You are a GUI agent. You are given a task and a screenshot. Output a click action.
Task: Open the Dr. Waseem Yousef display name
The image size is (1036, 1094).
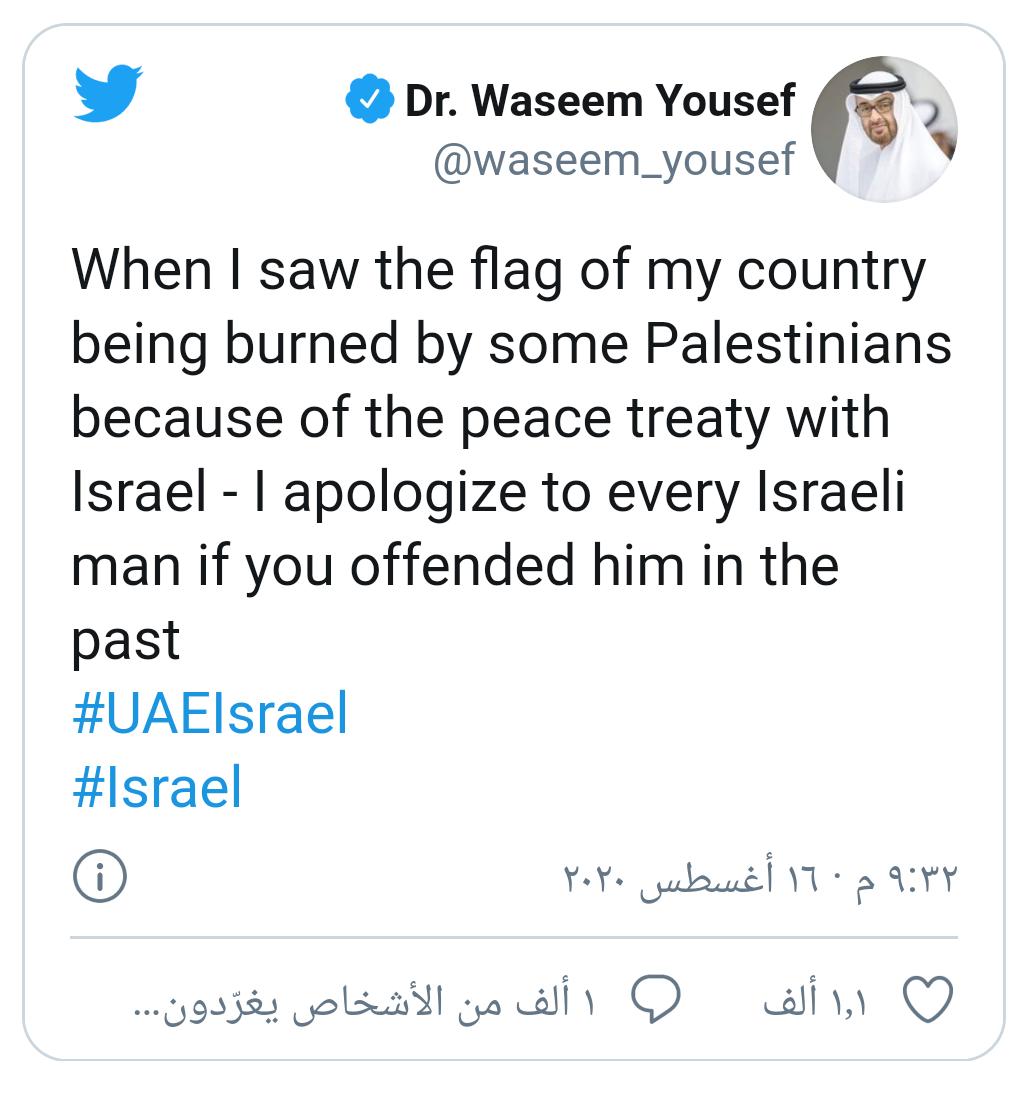(600, 100)
